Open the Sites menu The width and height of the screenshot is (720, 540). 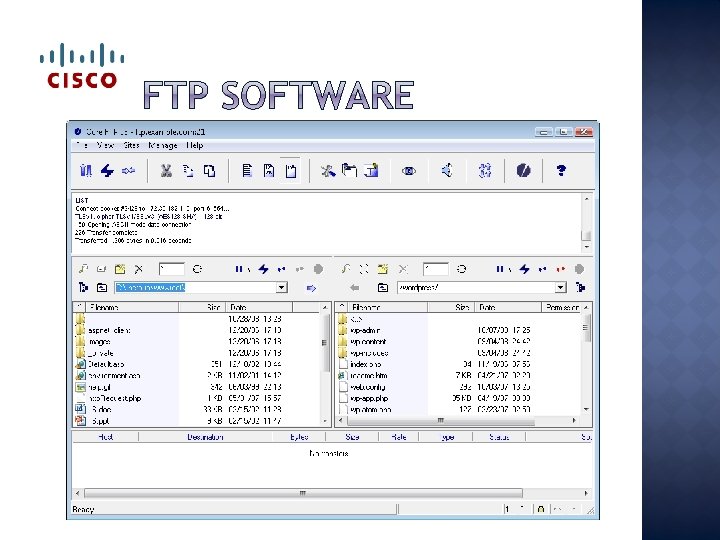click(x=131, y=145)
